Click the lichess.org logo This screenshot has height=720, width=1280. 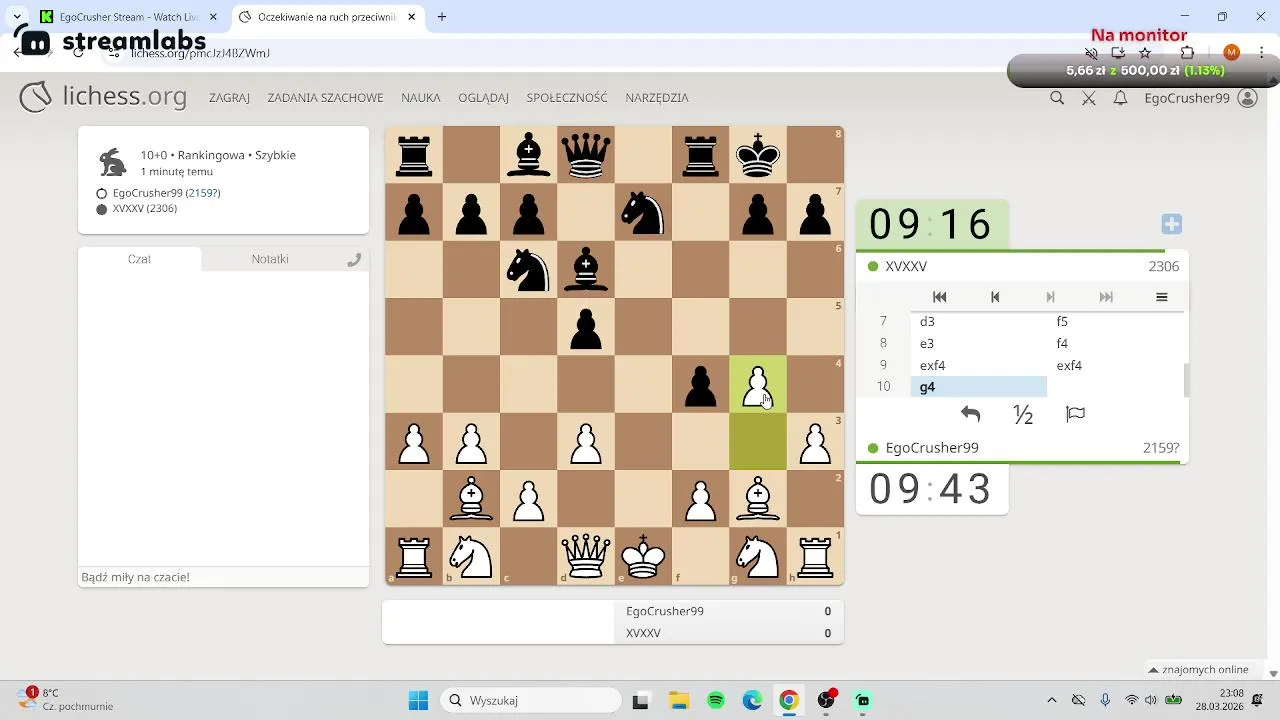103,97
